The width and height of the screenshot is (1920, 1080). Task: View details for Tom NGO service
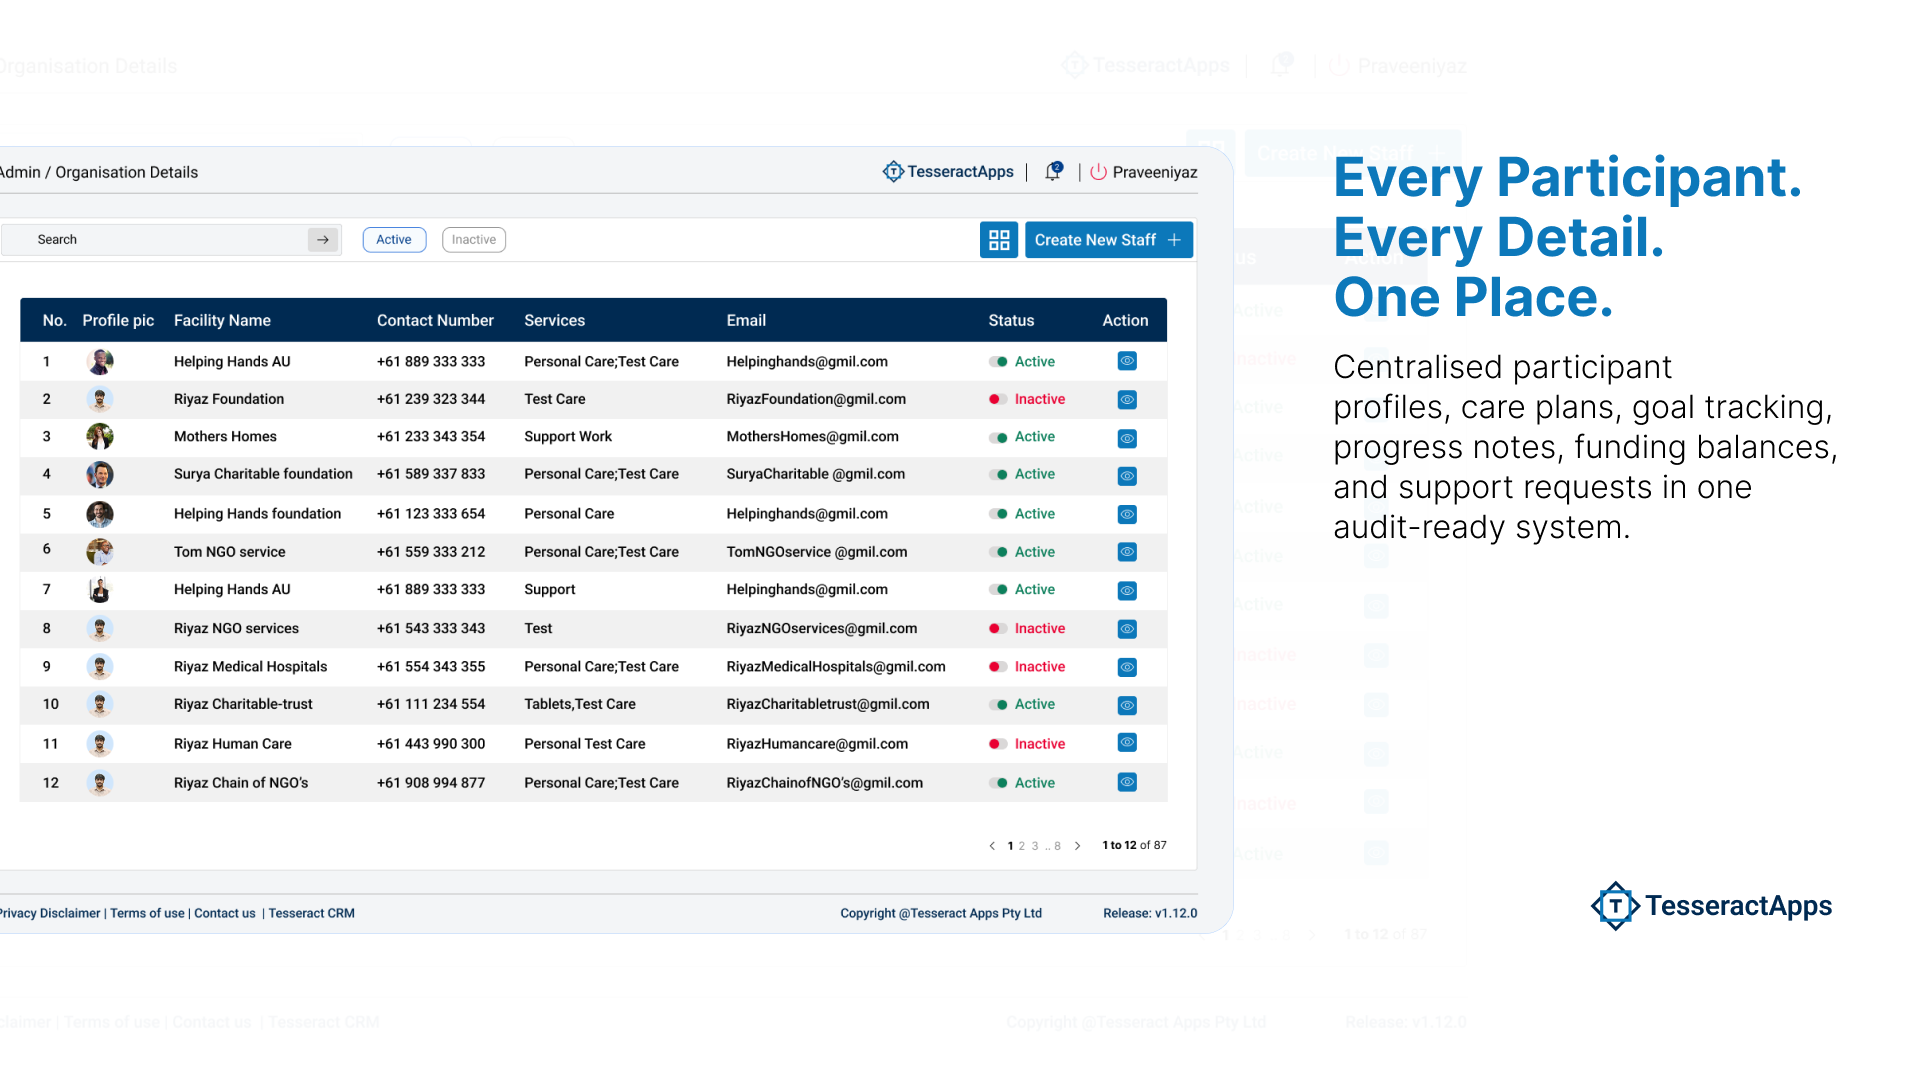1127,552
